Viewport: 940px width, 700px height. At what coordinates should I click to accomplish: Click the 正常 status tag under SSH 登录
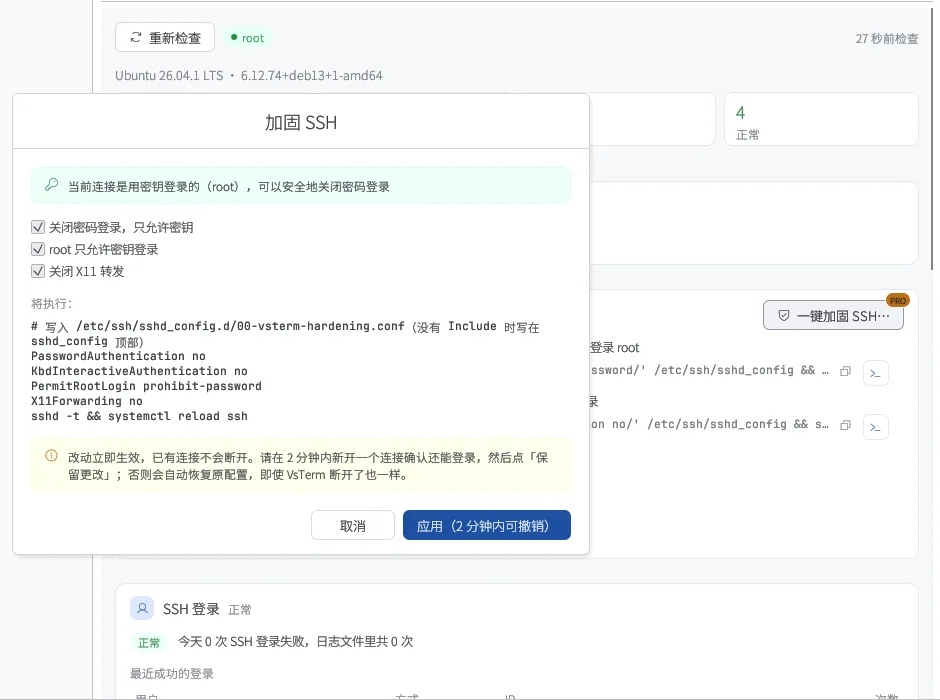click(x=149, y=642)
